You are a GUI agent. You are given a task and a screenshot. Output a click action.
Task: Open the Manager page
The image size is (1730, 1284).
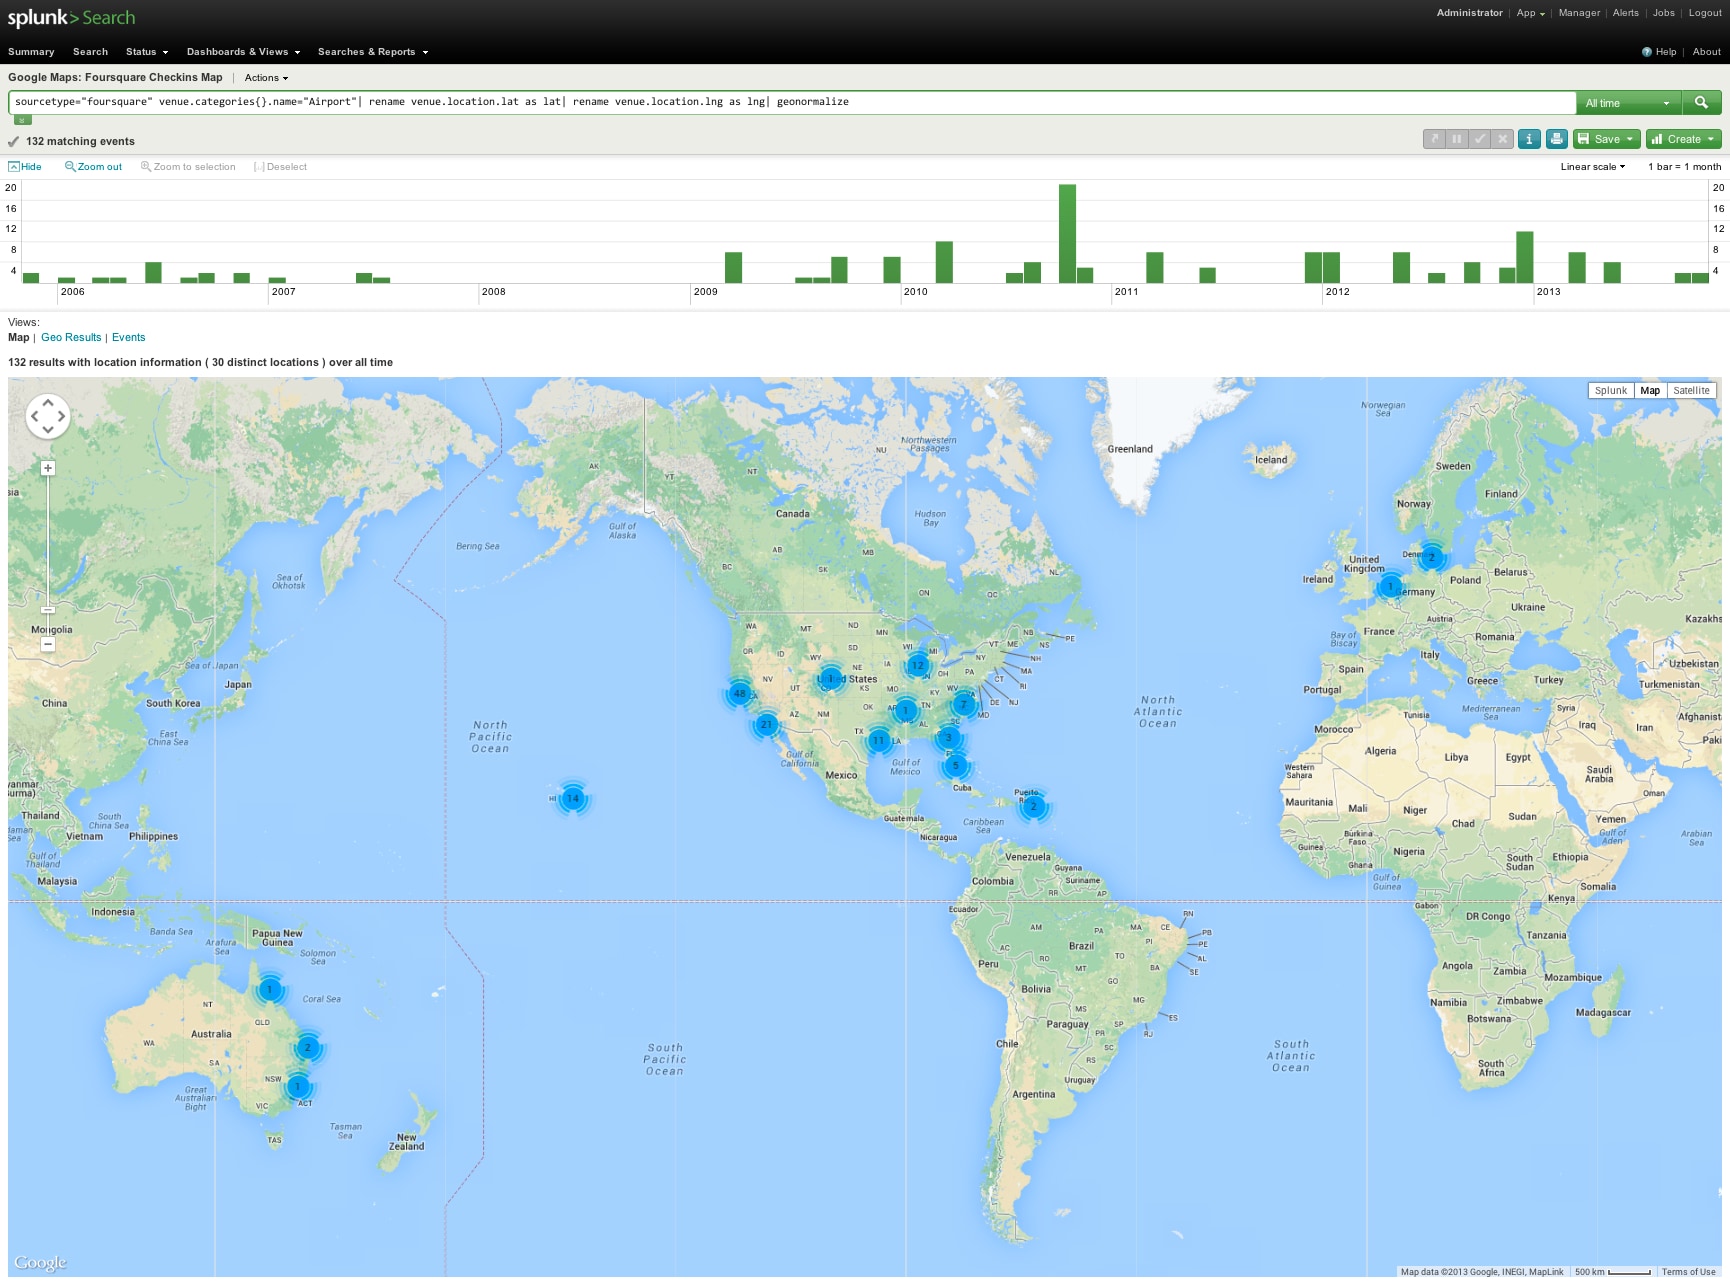coord(1579,13)
